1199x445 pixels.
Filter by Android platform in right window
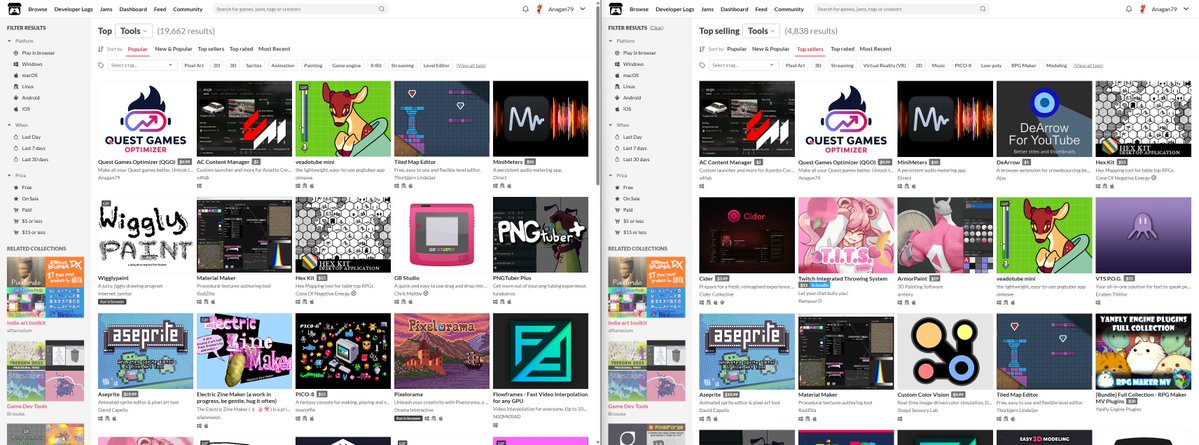pos(628,98)
